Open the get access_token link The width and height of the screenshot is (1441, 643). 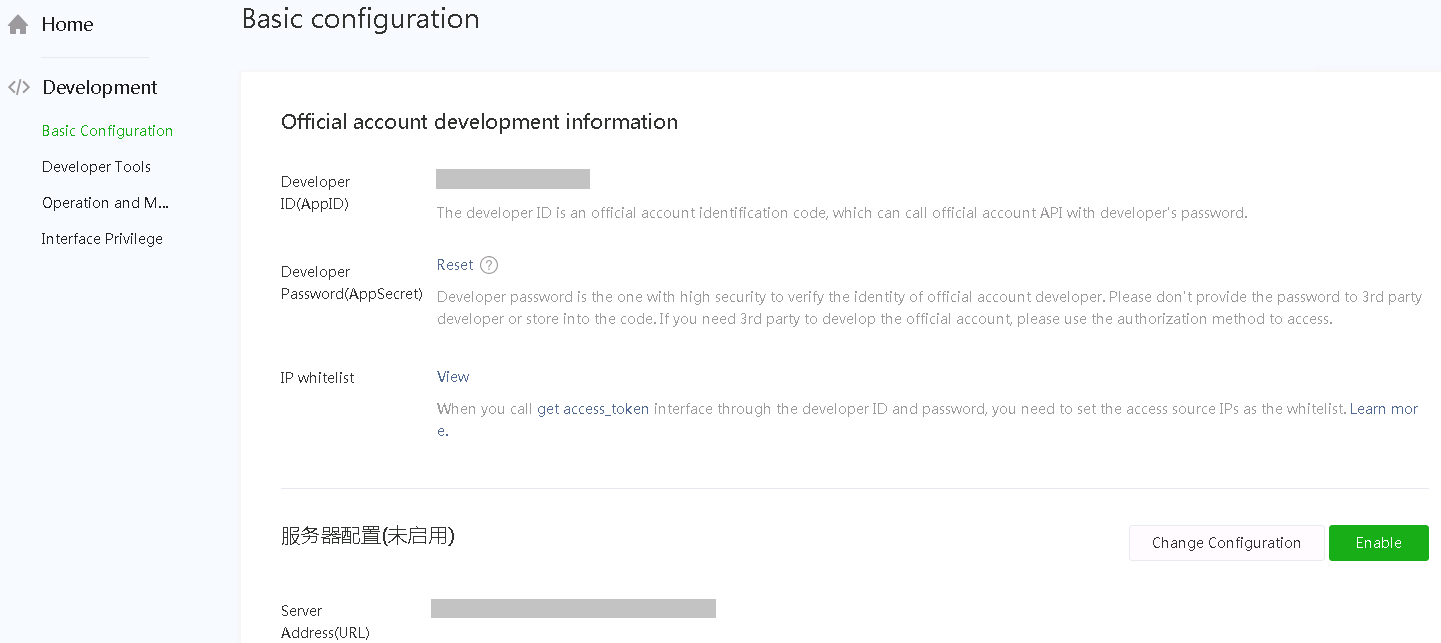pyautogui.click(x=593, y=409)
